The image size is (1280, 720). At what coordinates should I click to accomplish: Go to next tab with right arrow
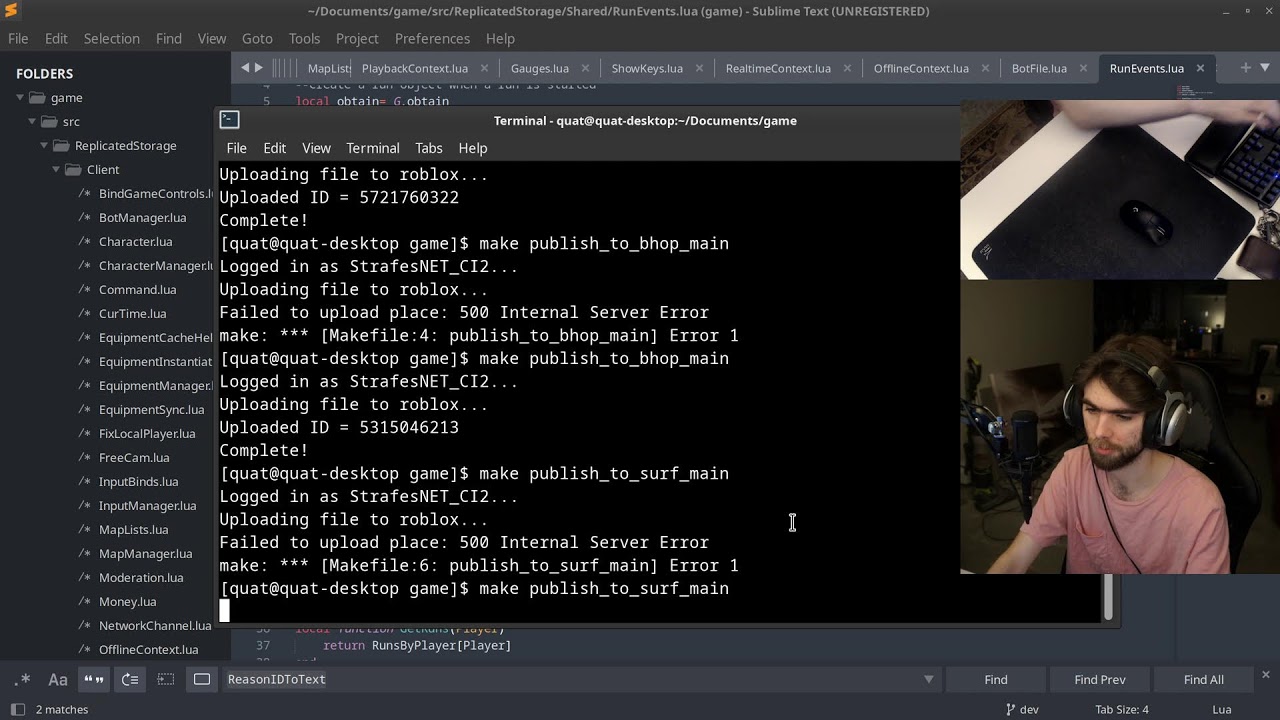[259, 68]
